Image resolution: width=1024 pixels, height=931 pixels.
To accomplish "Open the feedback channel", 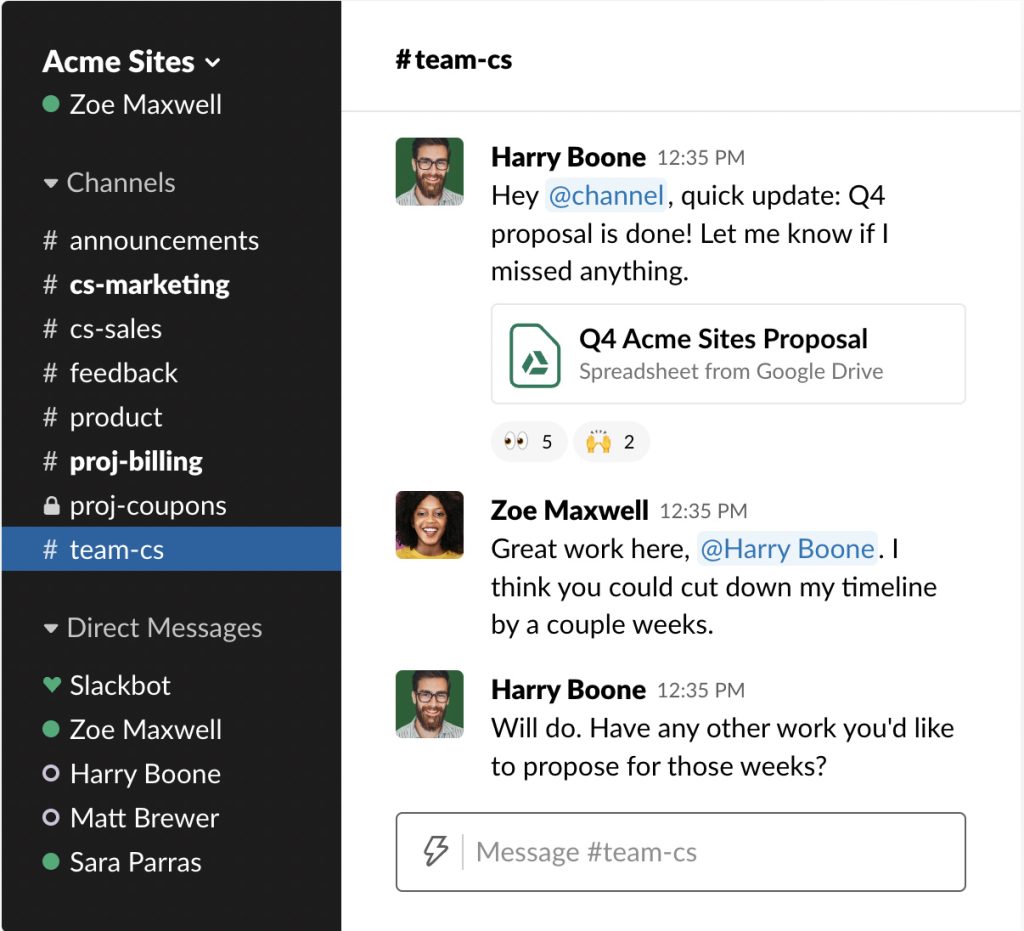I will [x=122, y=373].
